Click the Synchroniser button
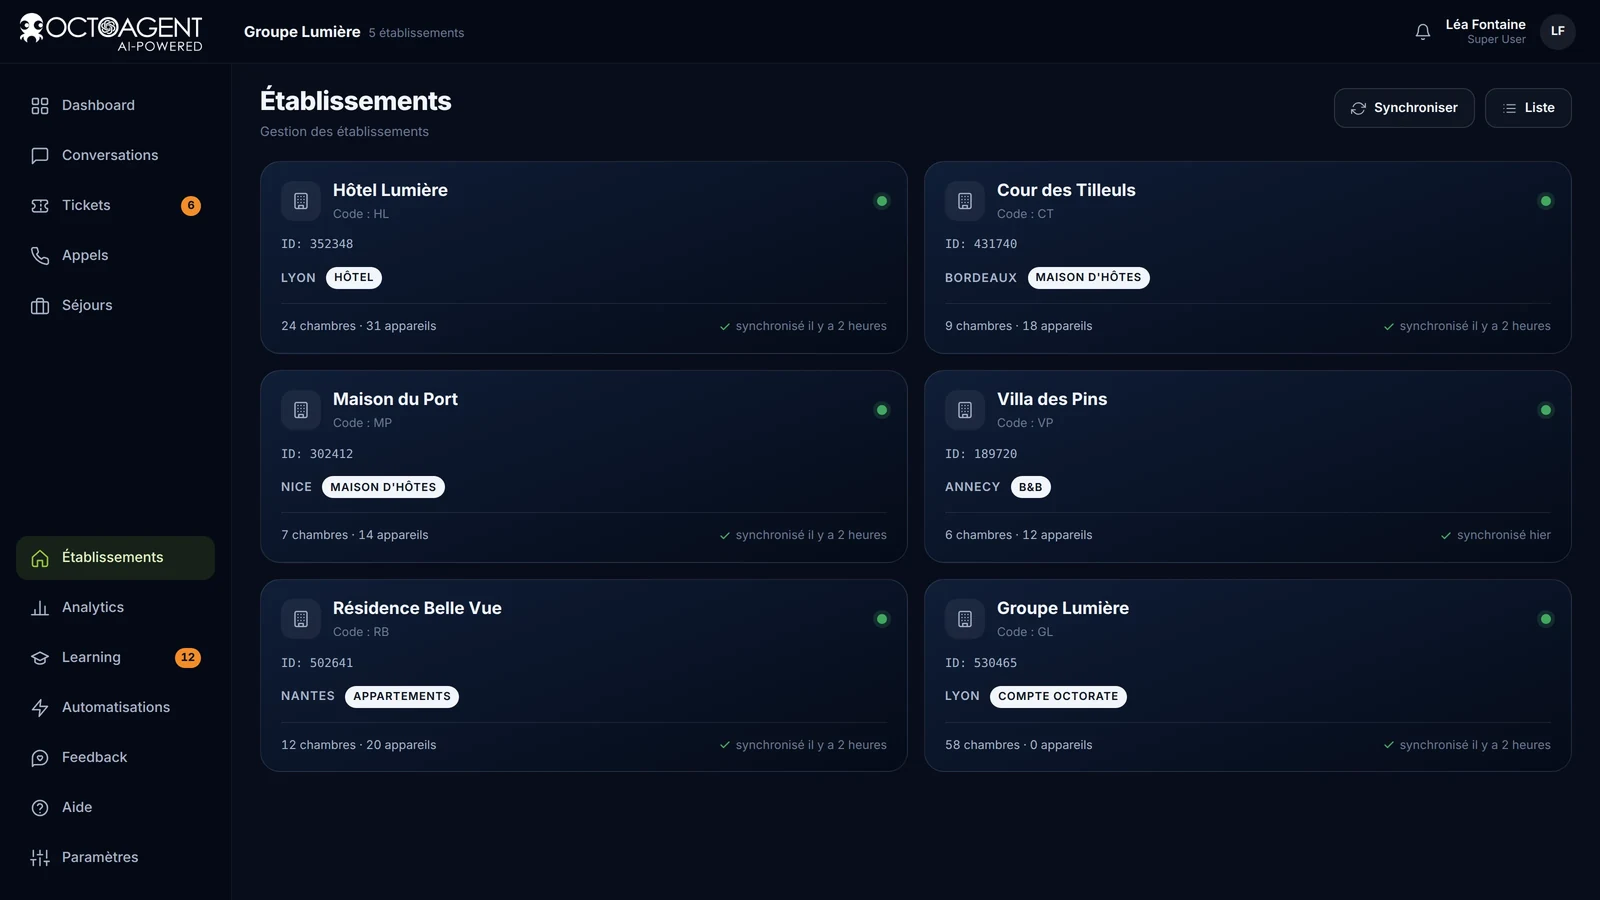Screen dimensions: 1600x900 pos(1404,108)
